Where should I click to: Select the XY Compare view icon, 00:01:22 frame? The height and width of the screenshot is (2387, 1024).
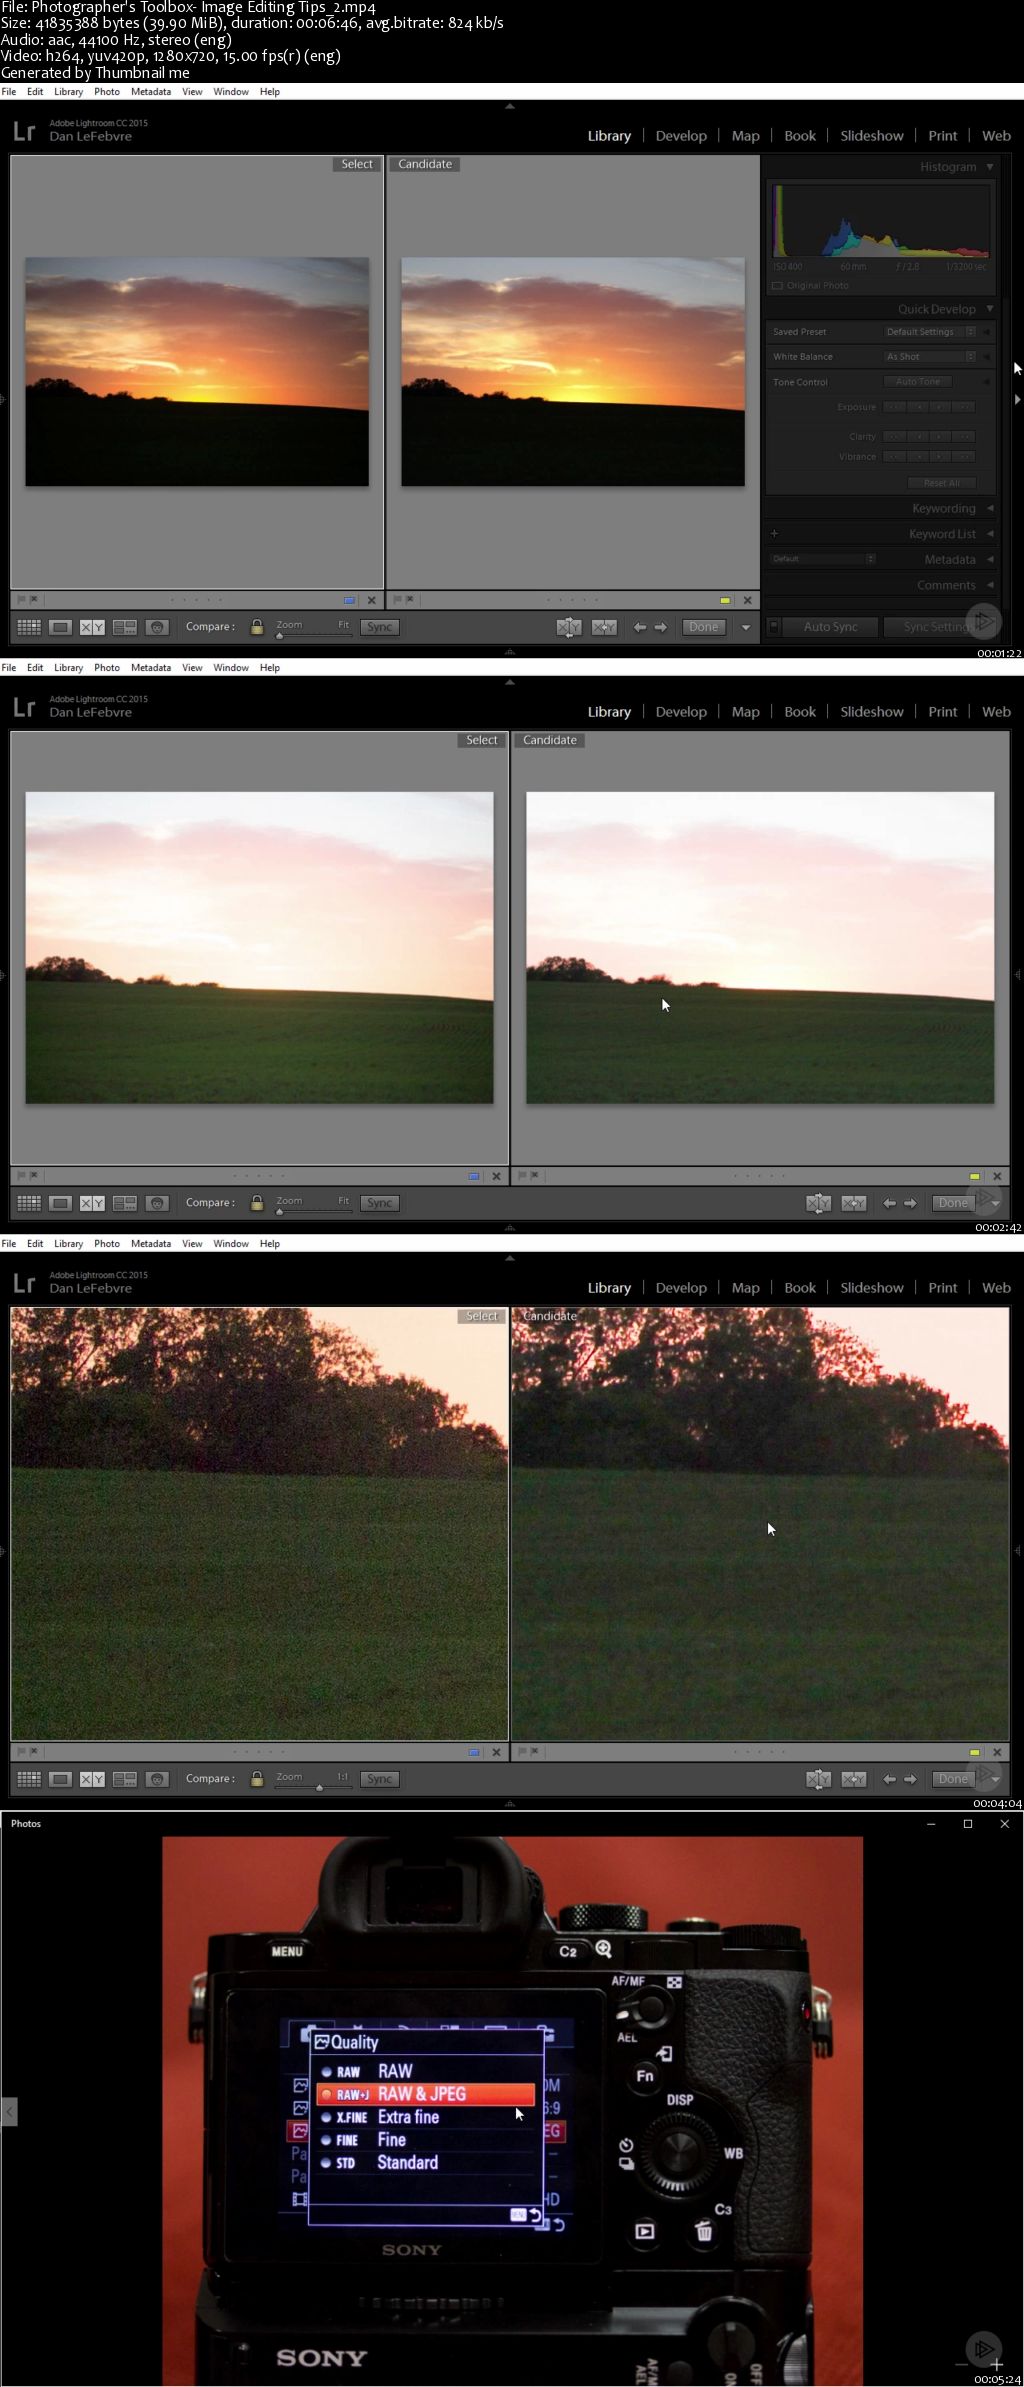tap(92, 627)
